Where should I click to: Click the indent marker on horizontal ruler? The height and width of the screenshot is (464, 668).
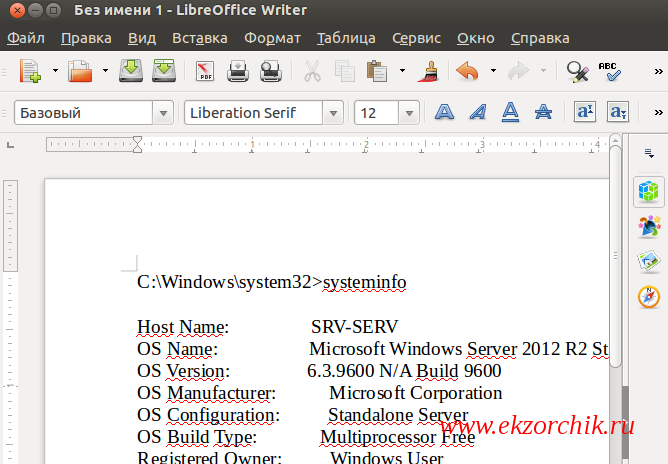(x=137, y=144)
